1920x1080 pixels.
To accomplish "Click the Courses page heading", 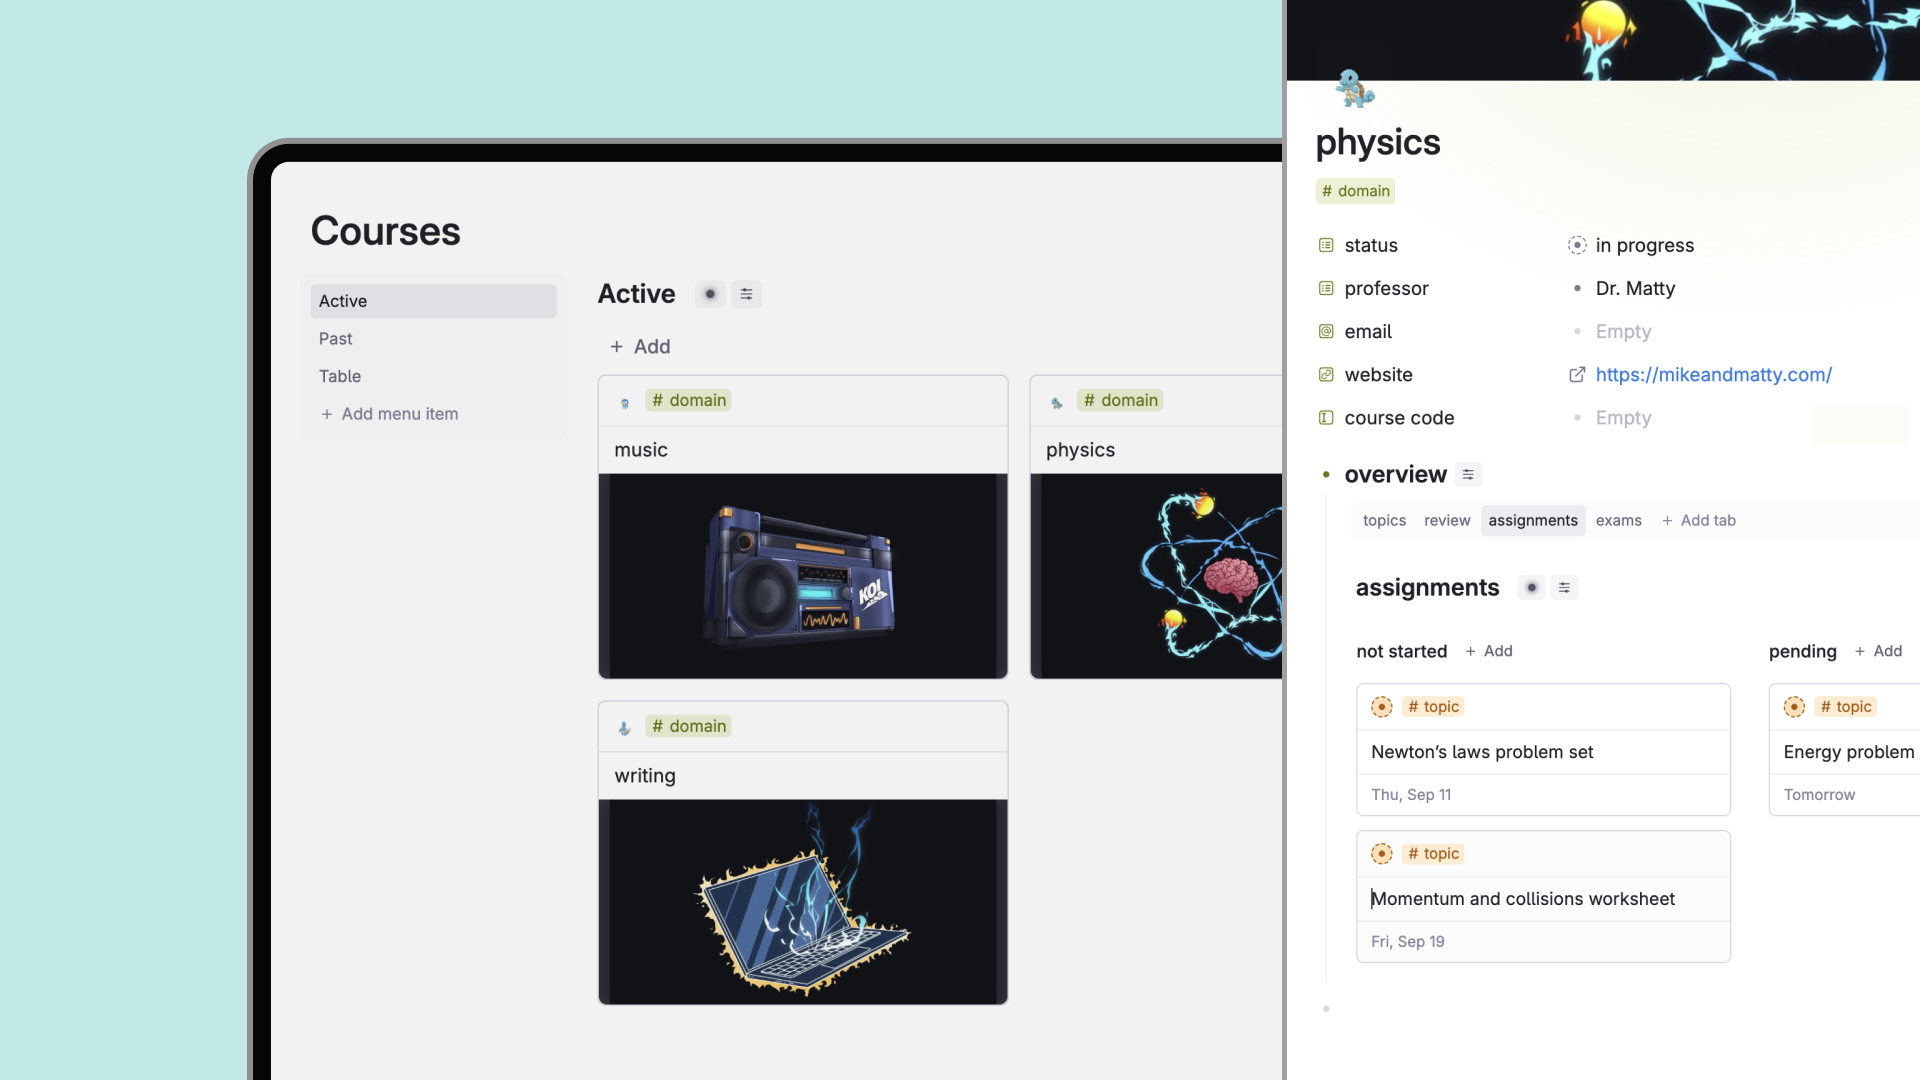I will pos(385,231).
